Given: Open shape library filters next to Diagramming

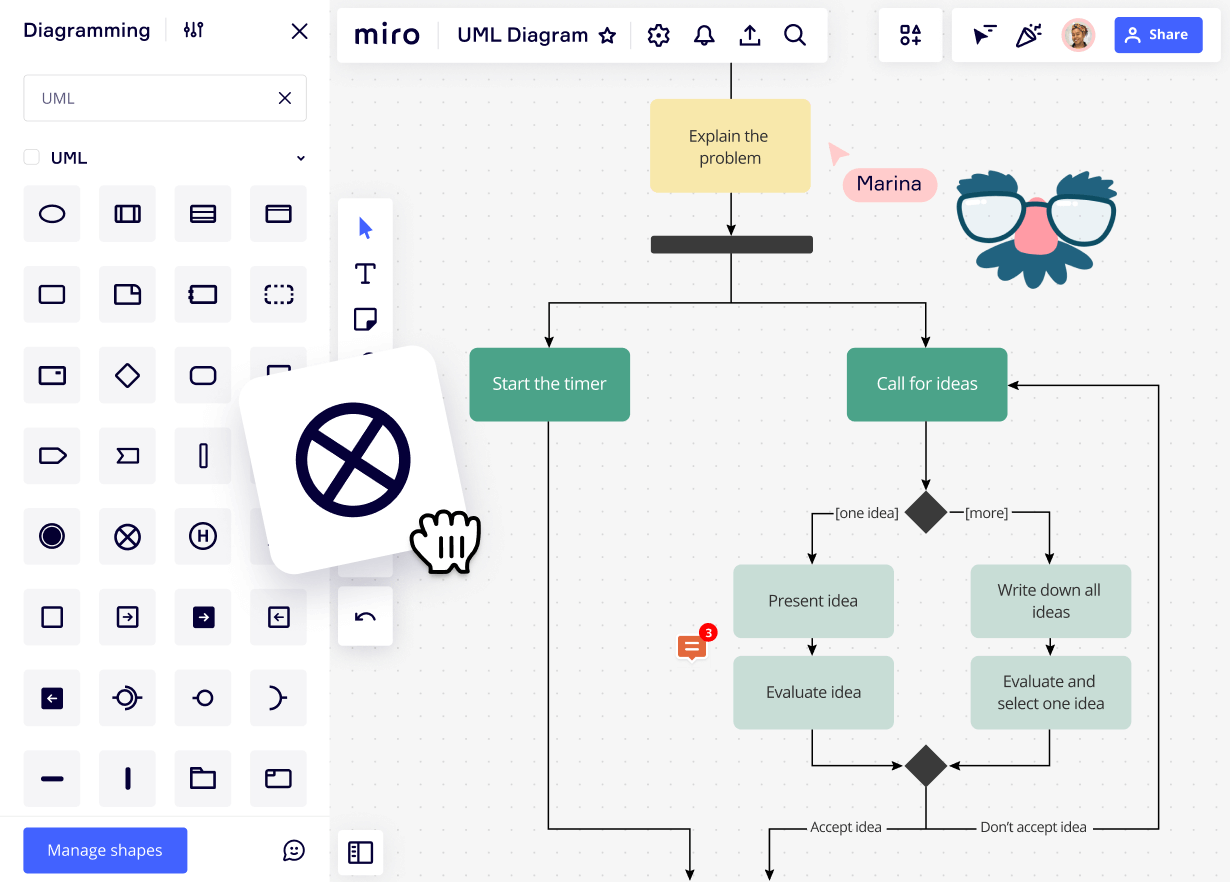Looking at the screenshot, I should pos(193,31).
